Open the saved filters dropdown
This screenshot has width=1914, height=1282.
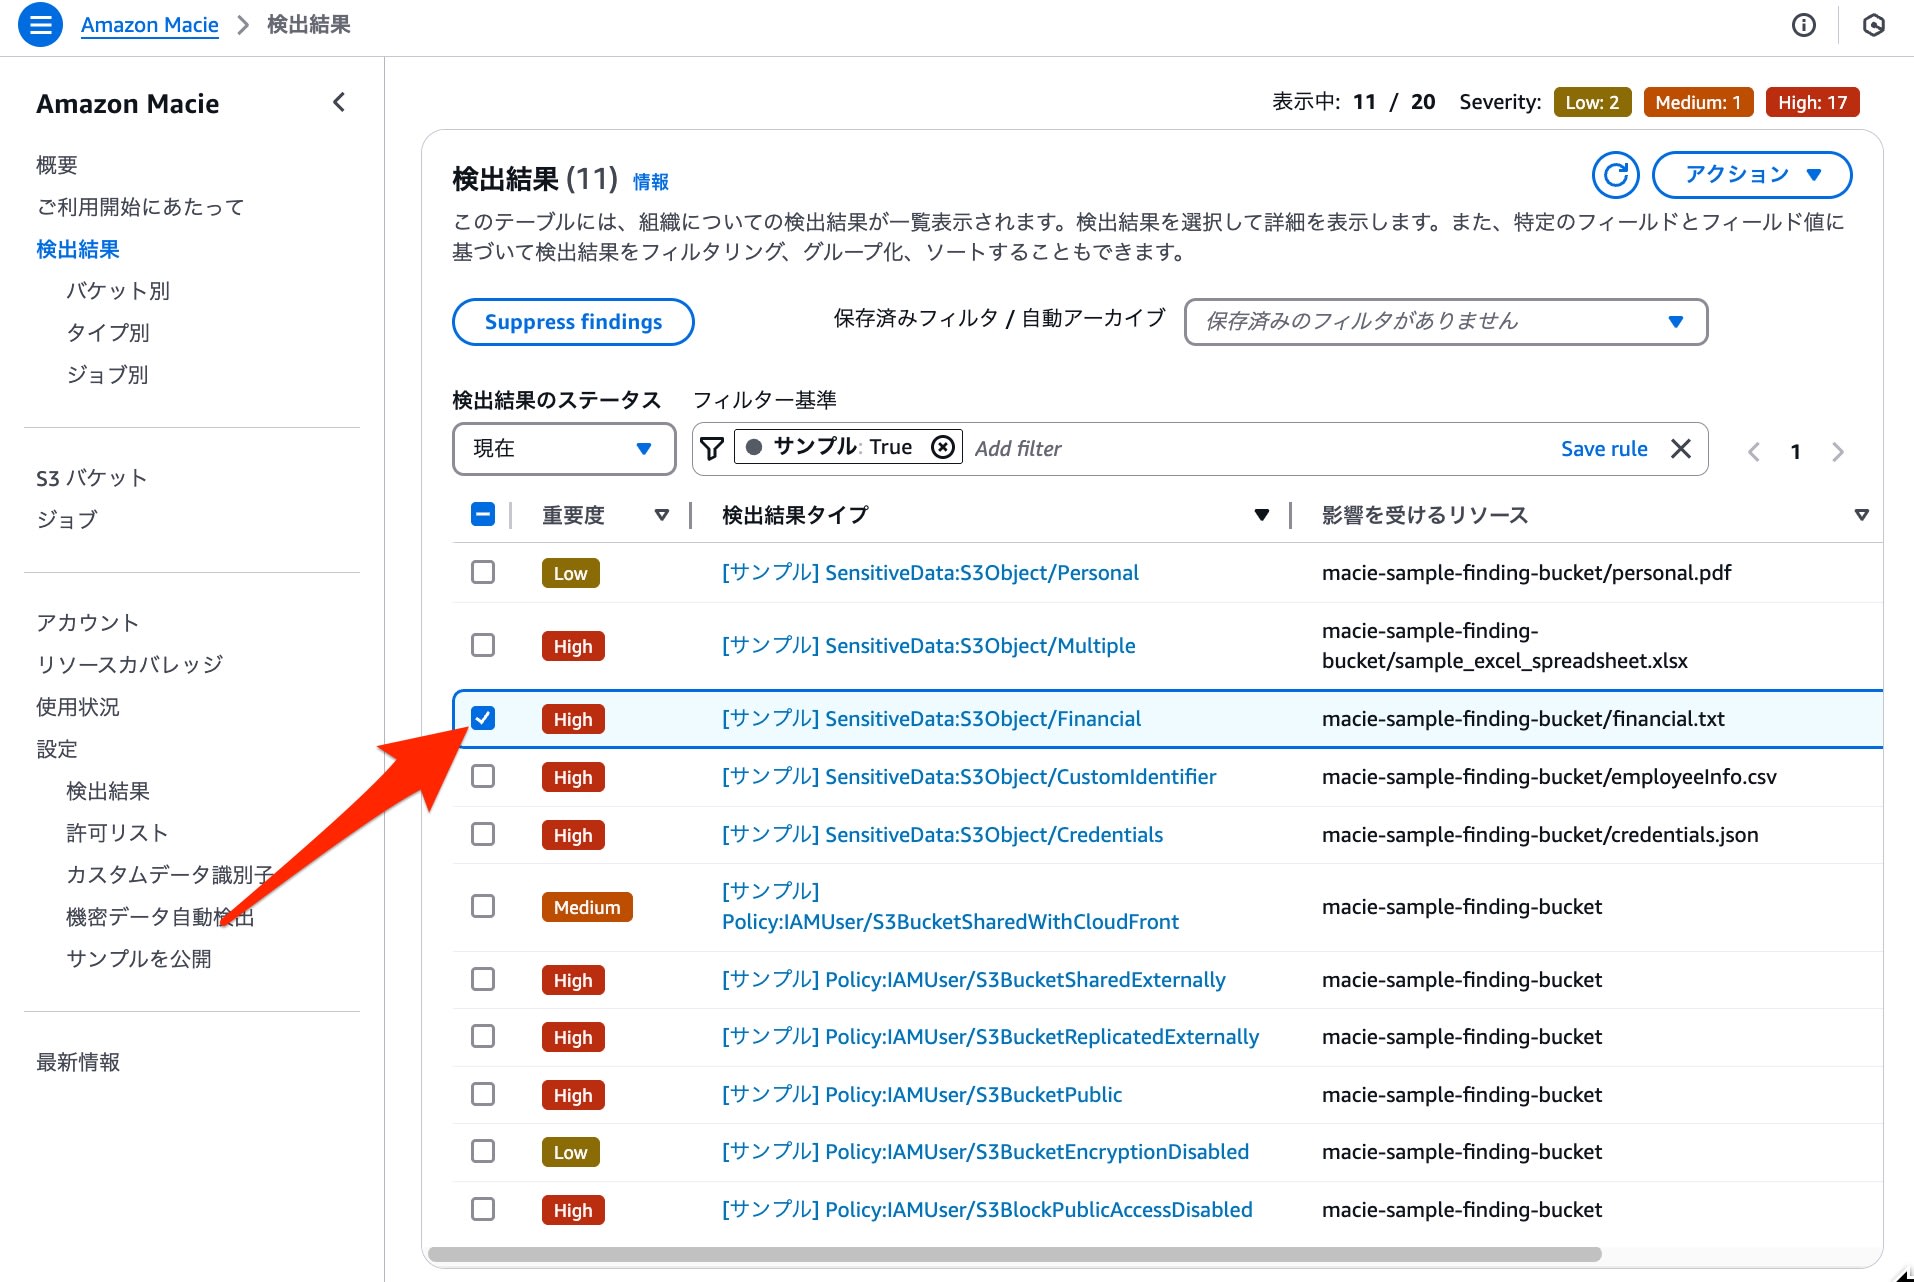tap(1445, 321)
